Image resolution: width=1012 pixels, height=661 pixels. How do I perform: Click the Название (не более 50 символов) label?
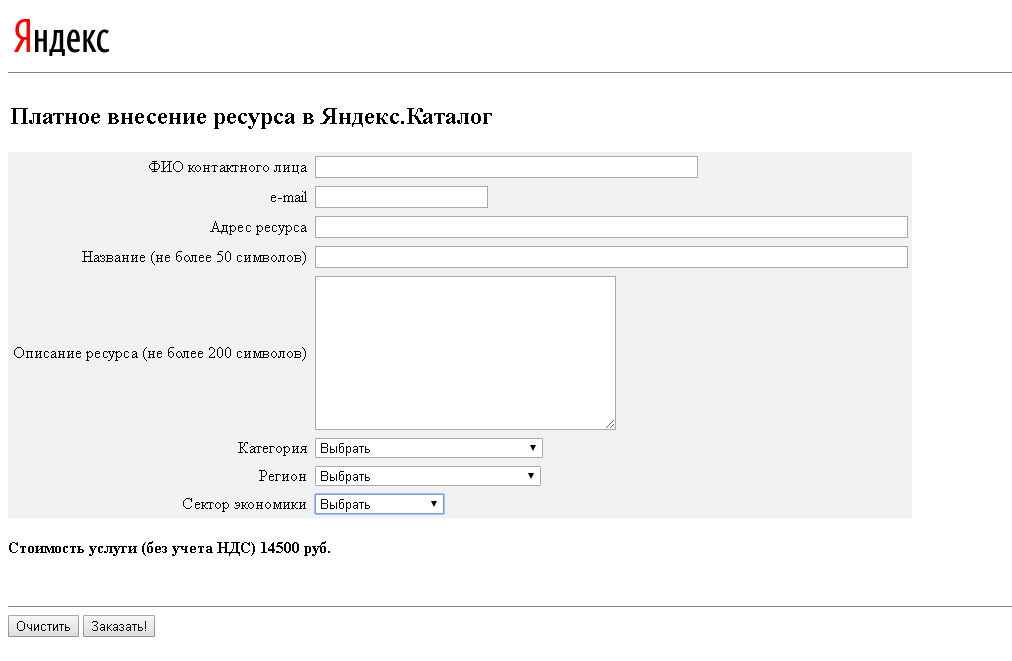194,257
